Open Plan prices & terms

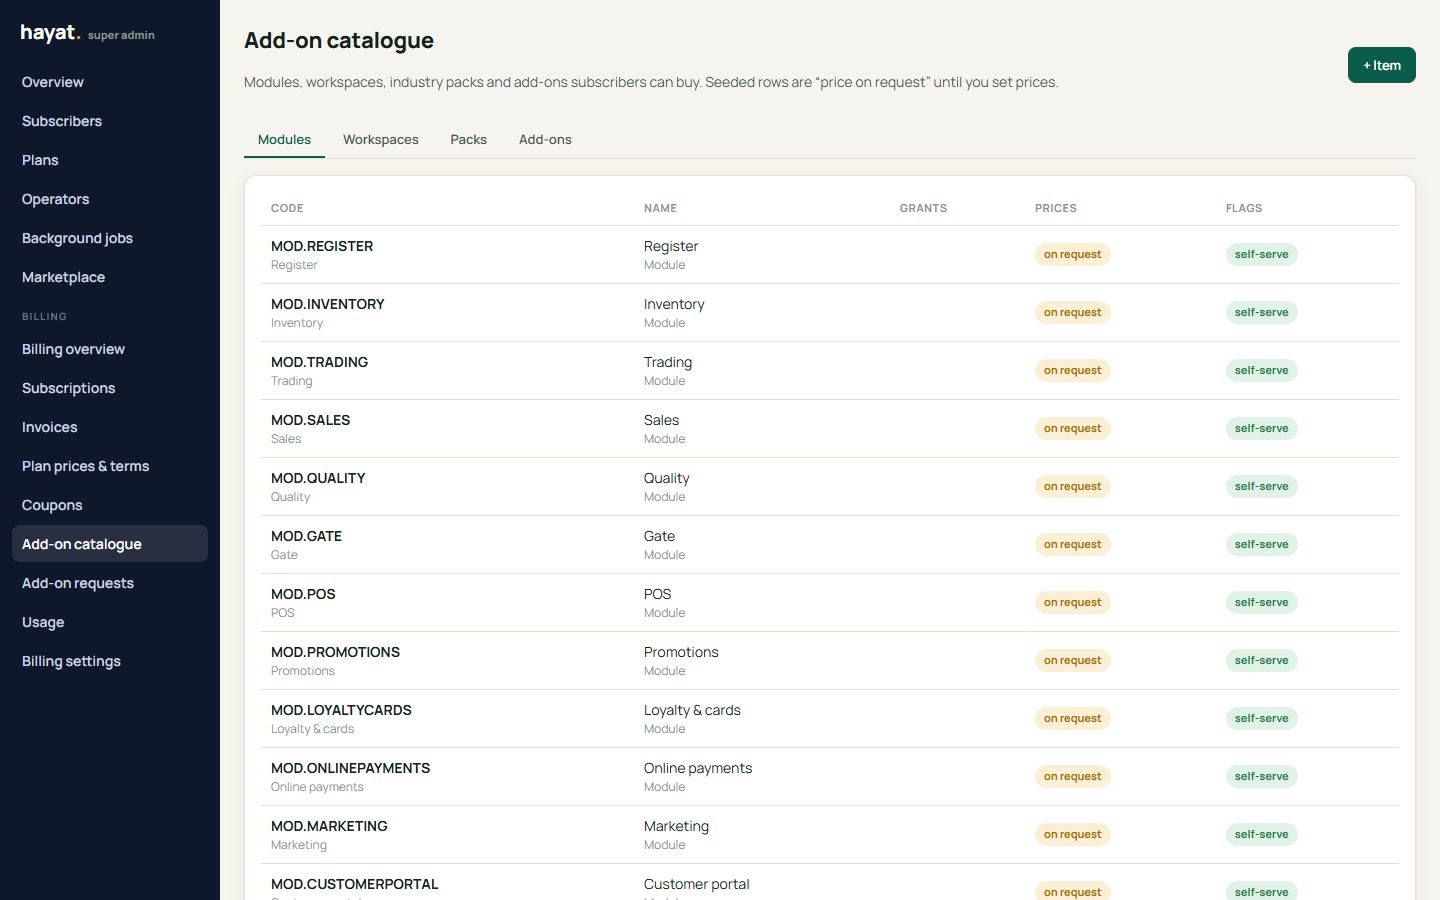point(110,466)
